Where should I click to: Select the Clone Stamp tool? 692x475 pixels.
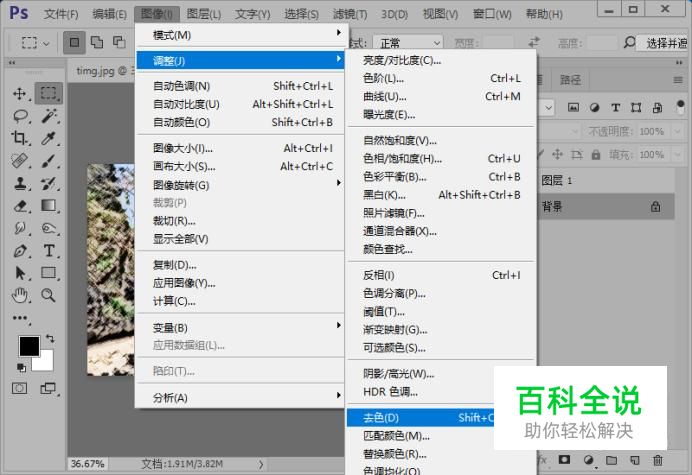[20, 183]
